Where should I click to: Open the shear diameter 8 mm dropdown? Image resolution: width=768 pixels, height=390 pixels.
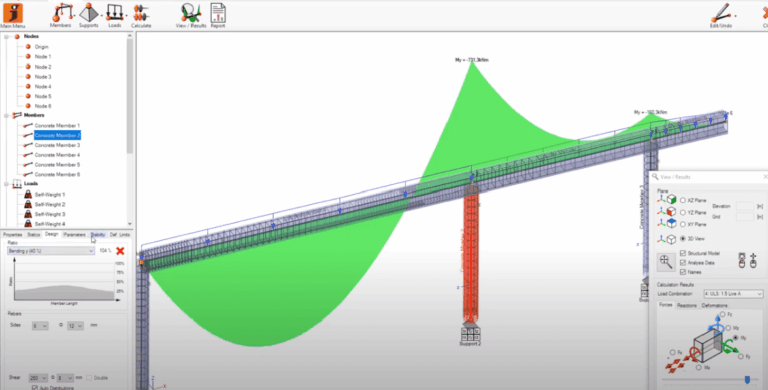point(65,378)
